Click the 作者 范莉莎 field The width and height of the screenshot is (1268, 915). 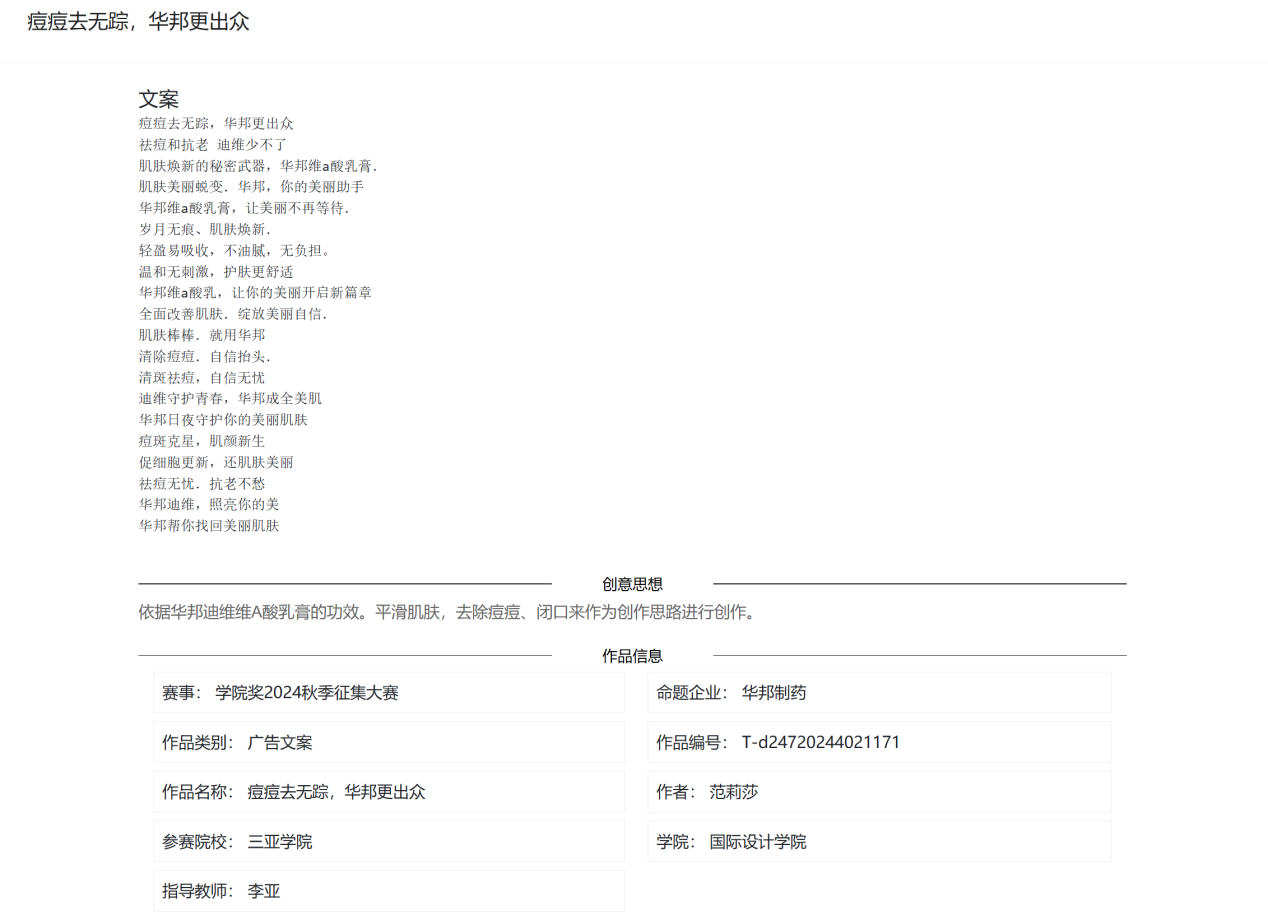879,792
